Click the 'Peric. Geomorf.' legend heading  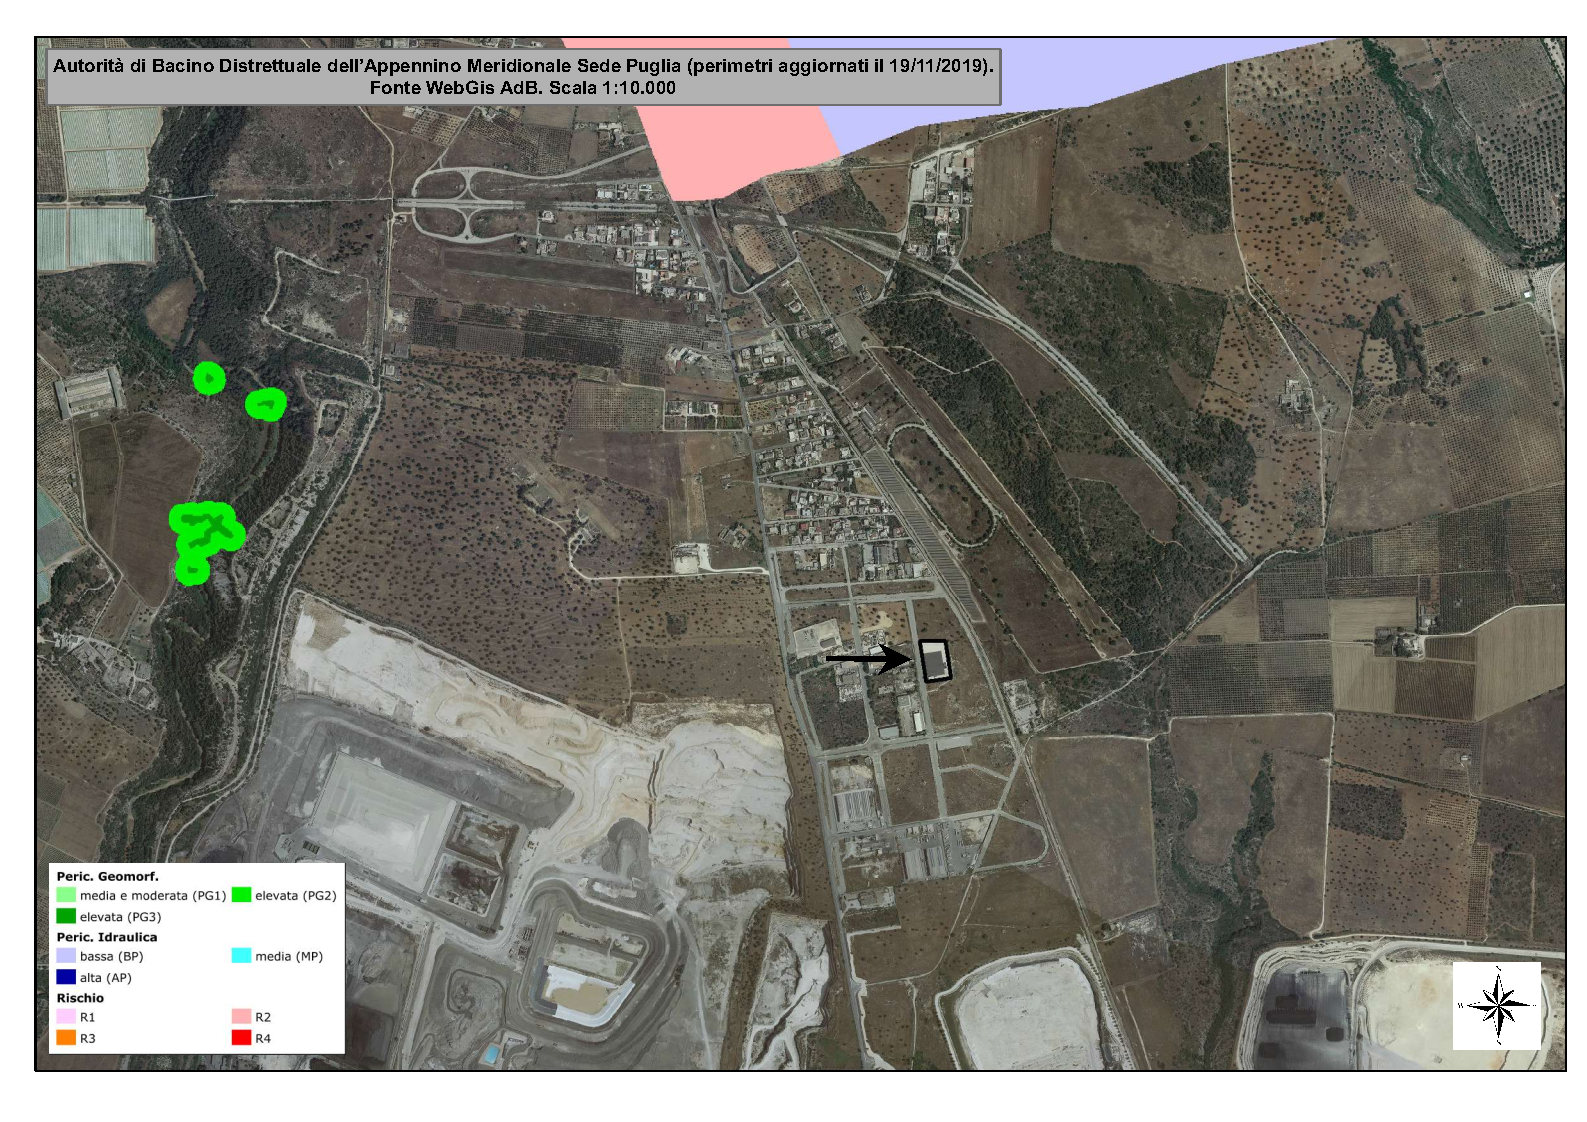tap(108, 876)
